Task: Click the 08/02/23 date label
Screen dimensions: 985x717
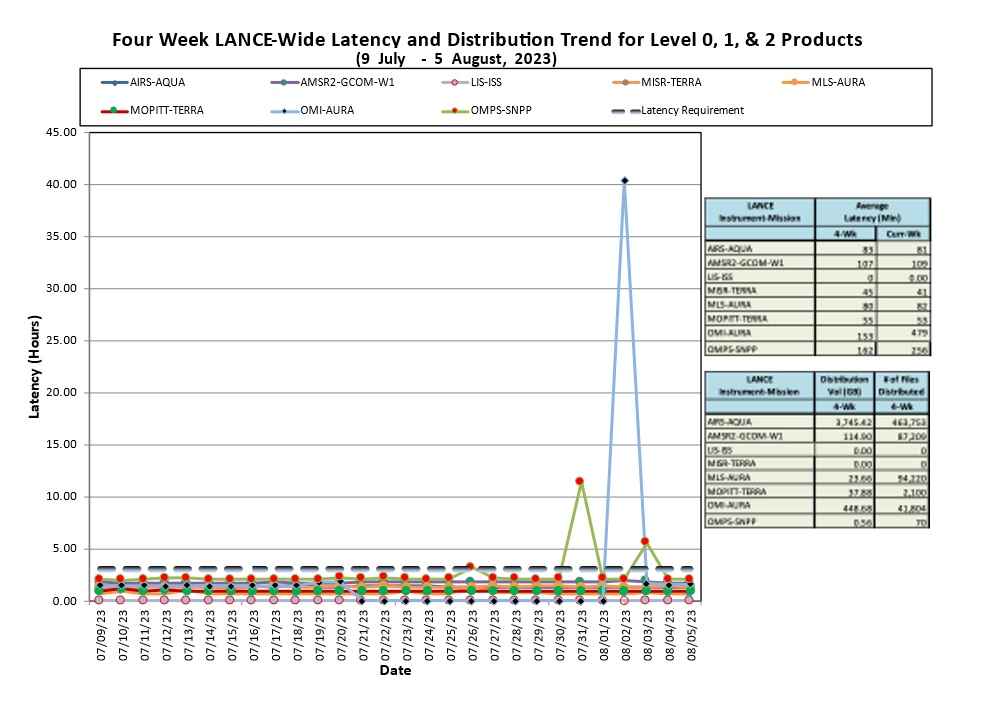Action: (626, 635)
